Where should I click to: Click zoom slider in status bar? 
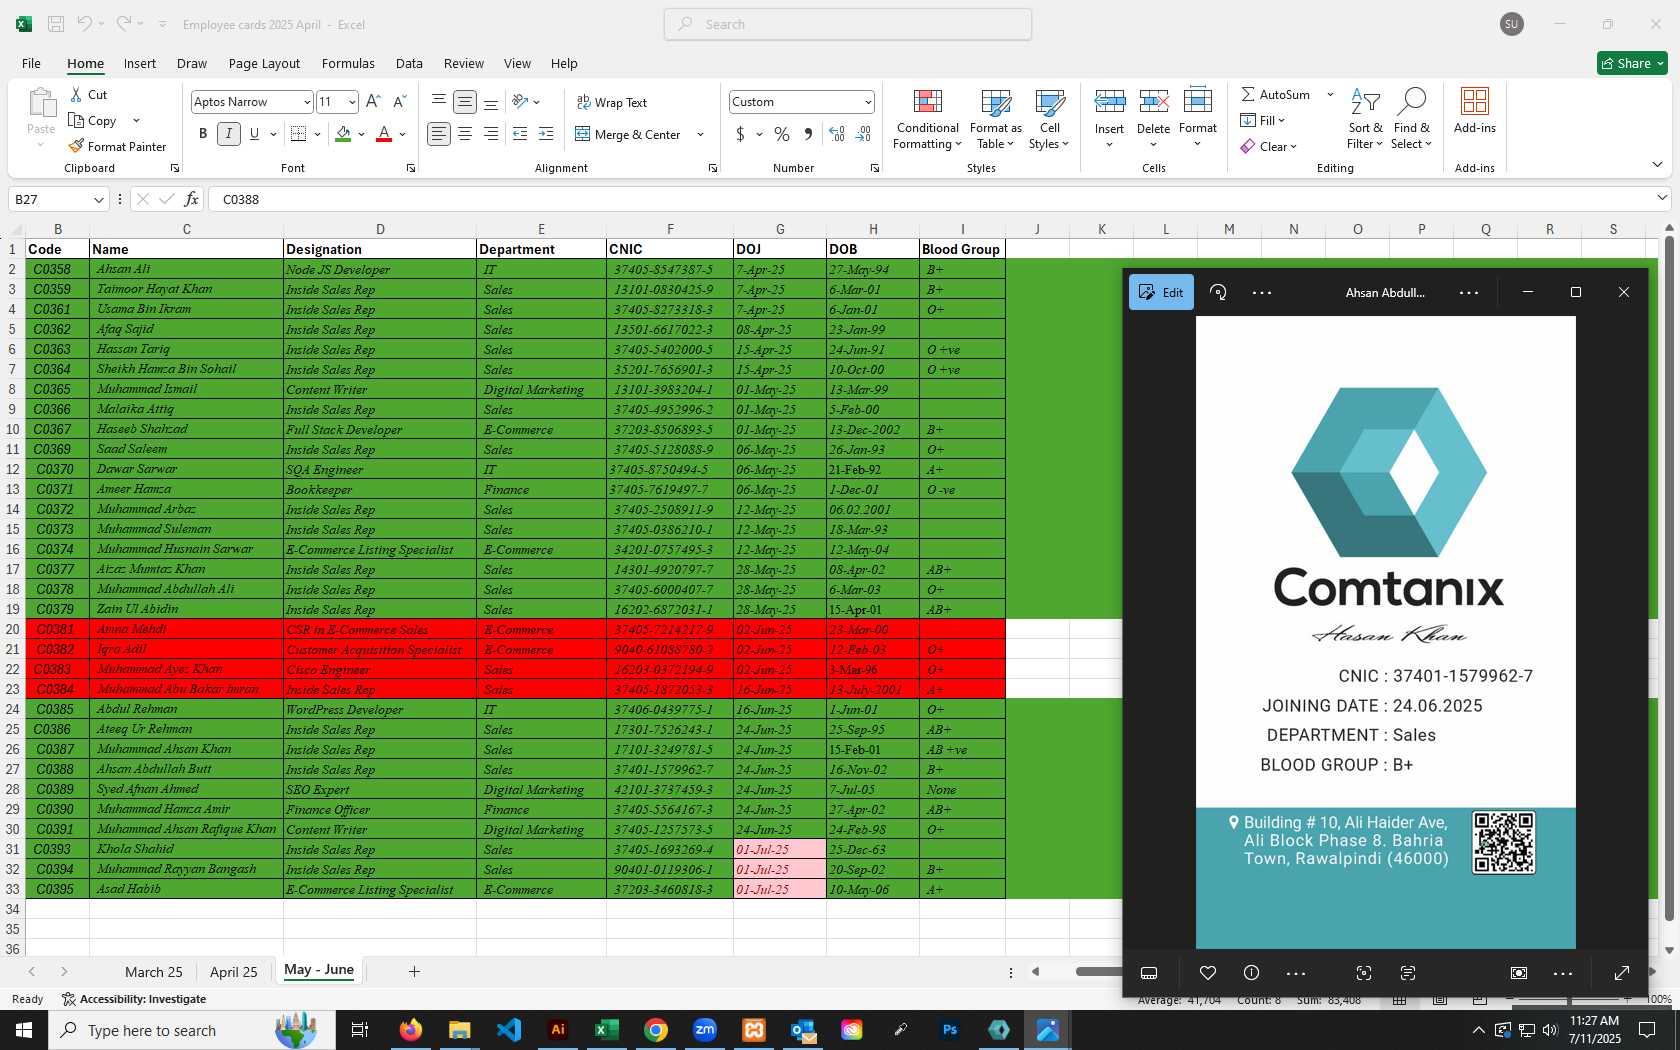[x=1570, y=1000]
